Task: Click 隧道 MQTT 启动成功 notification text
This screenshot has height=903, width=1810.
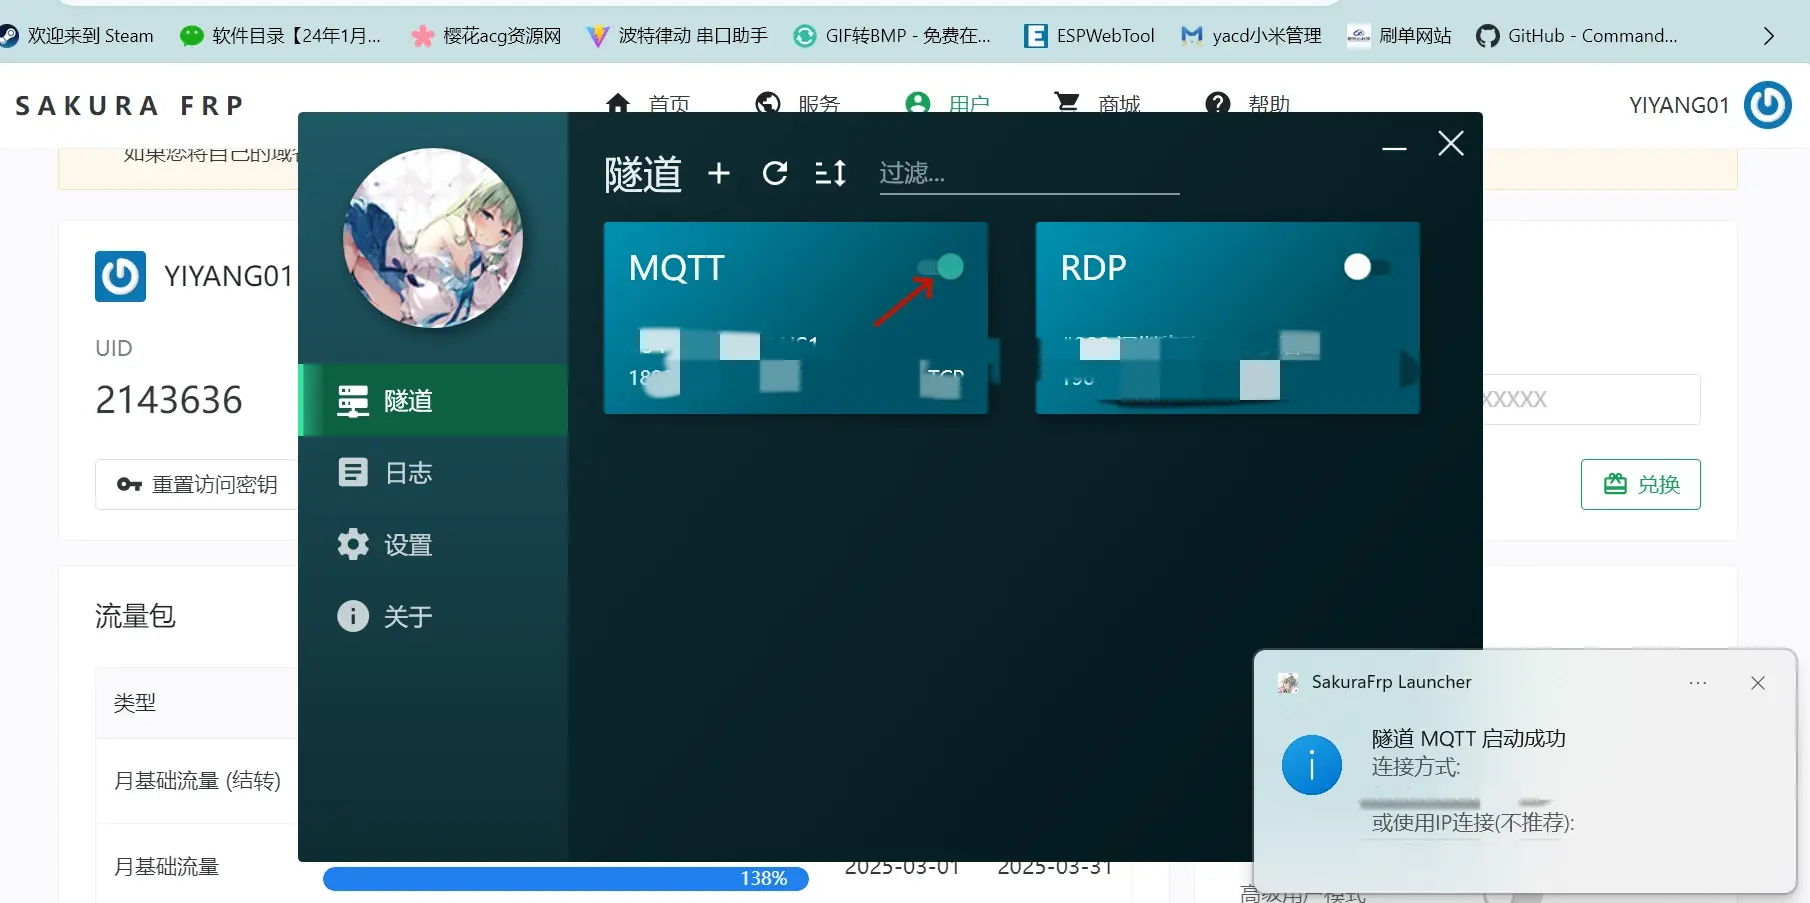Action: tap(1468, 739)
